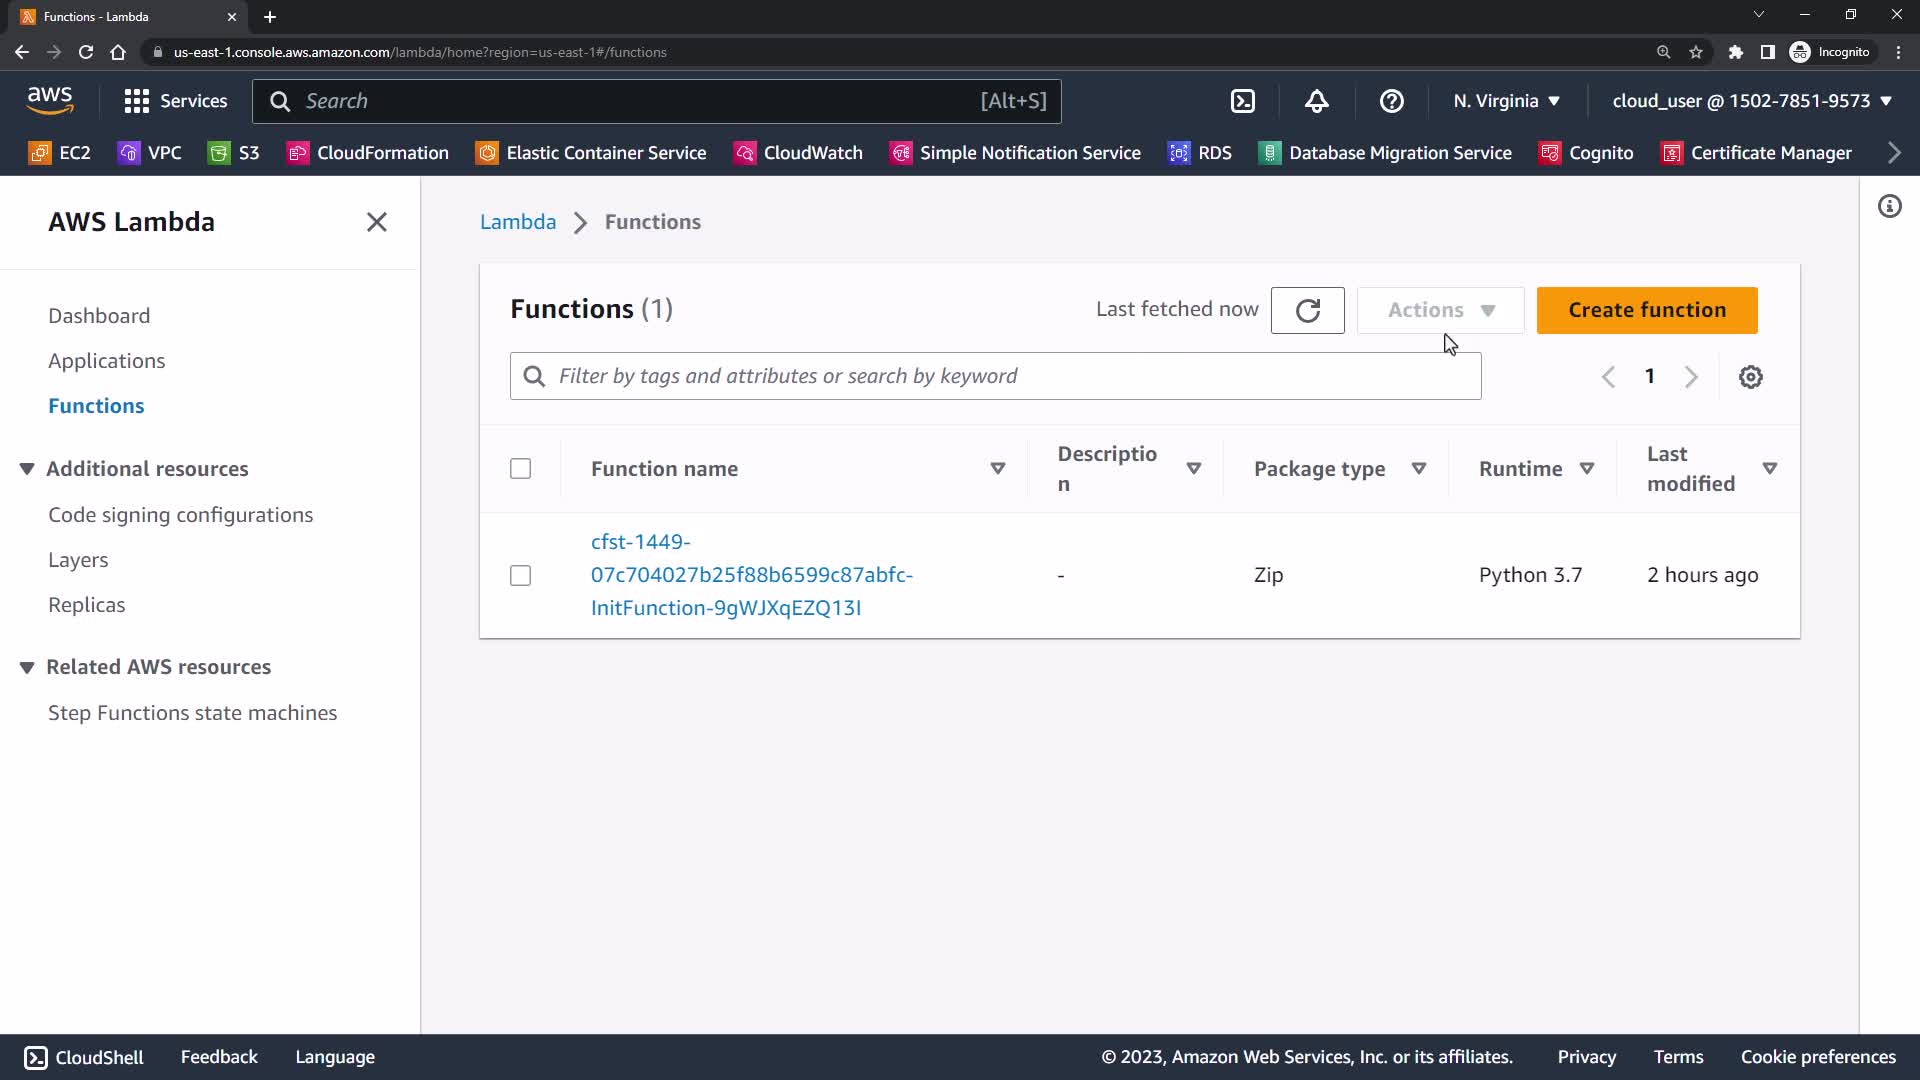Screen dimensions: 1920x1080
Task: Open the cfst-1449 InitFunction link
Action: (751, 575)
